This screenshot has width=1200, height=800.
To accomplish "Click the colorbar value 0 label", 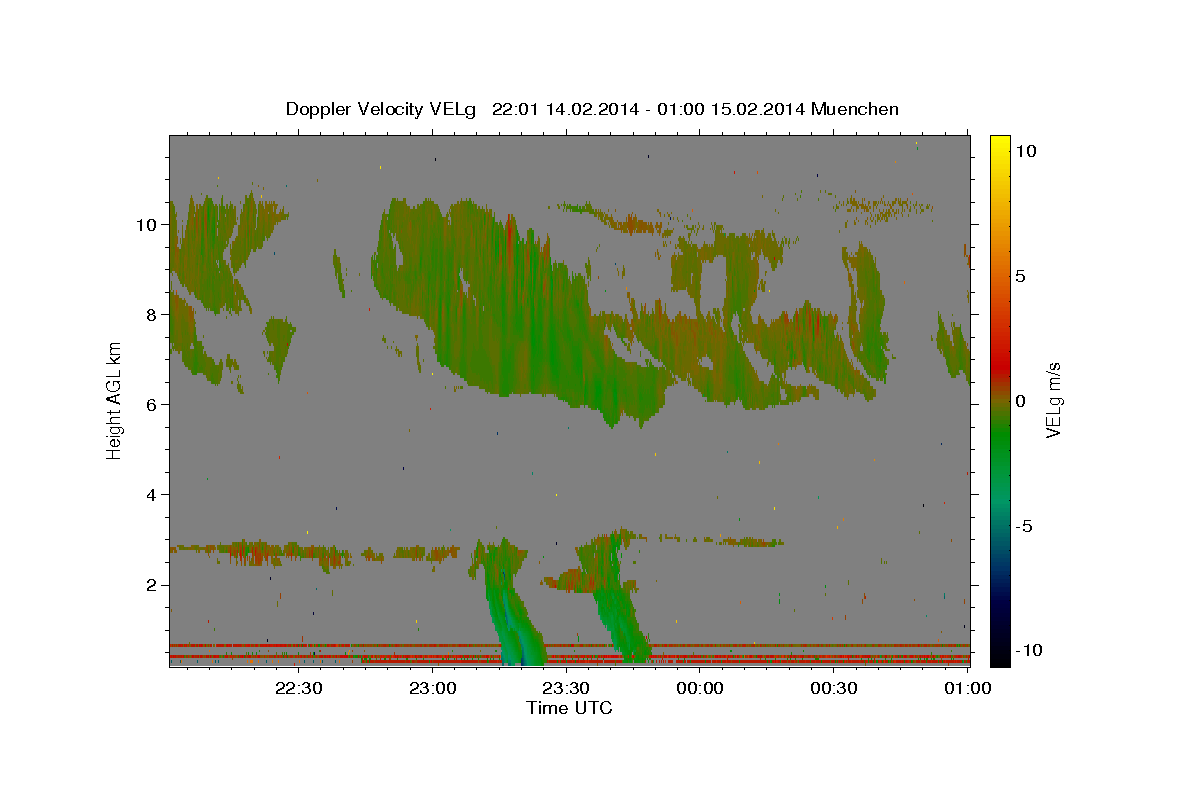I will (x=1020, y=401).
